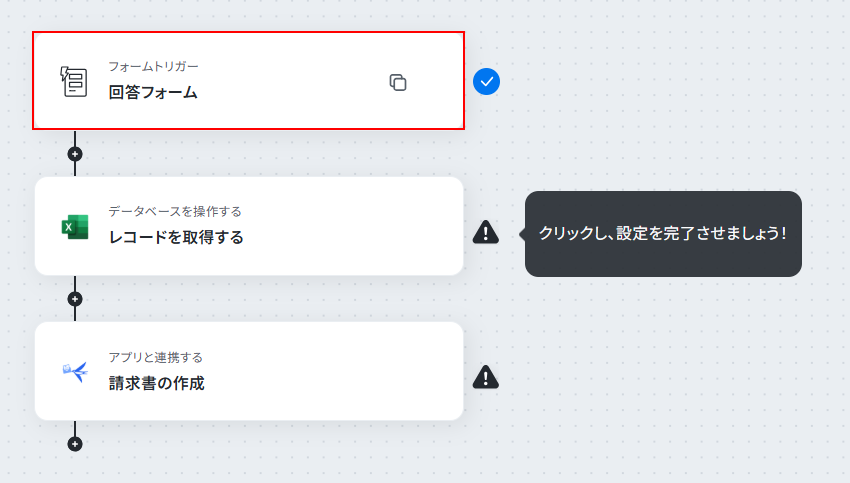
Task: Add step below 回答フォーム with plus
Action: pyautogui.click(x=75, y=154)
